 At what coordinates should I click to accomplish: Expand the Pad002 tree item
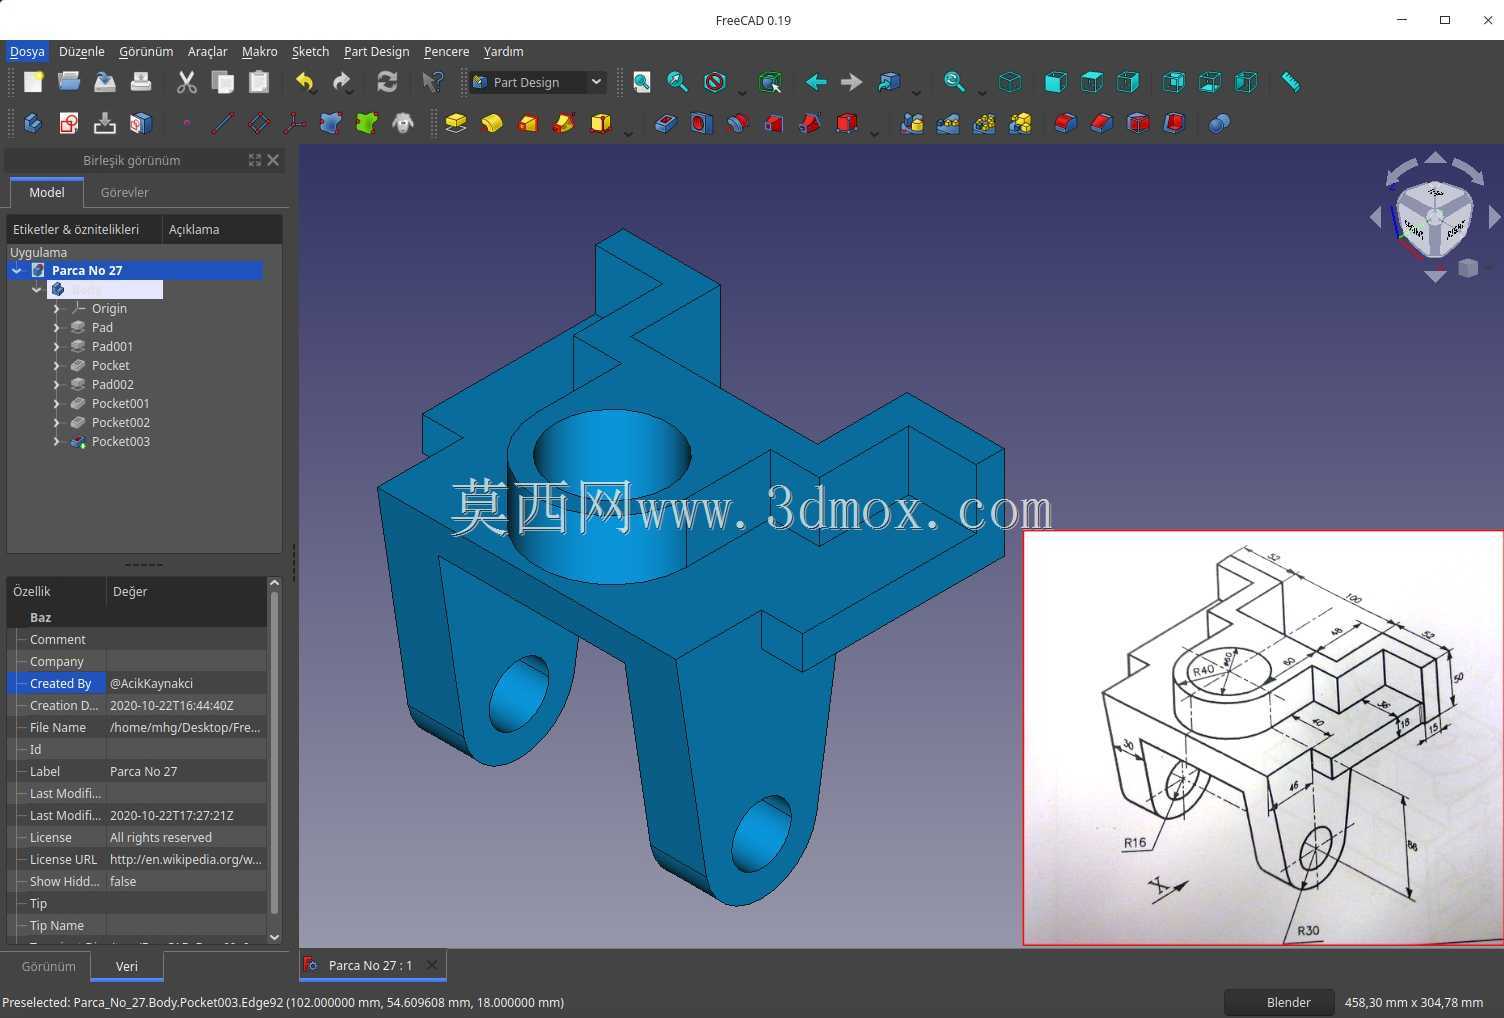[57, 385]
